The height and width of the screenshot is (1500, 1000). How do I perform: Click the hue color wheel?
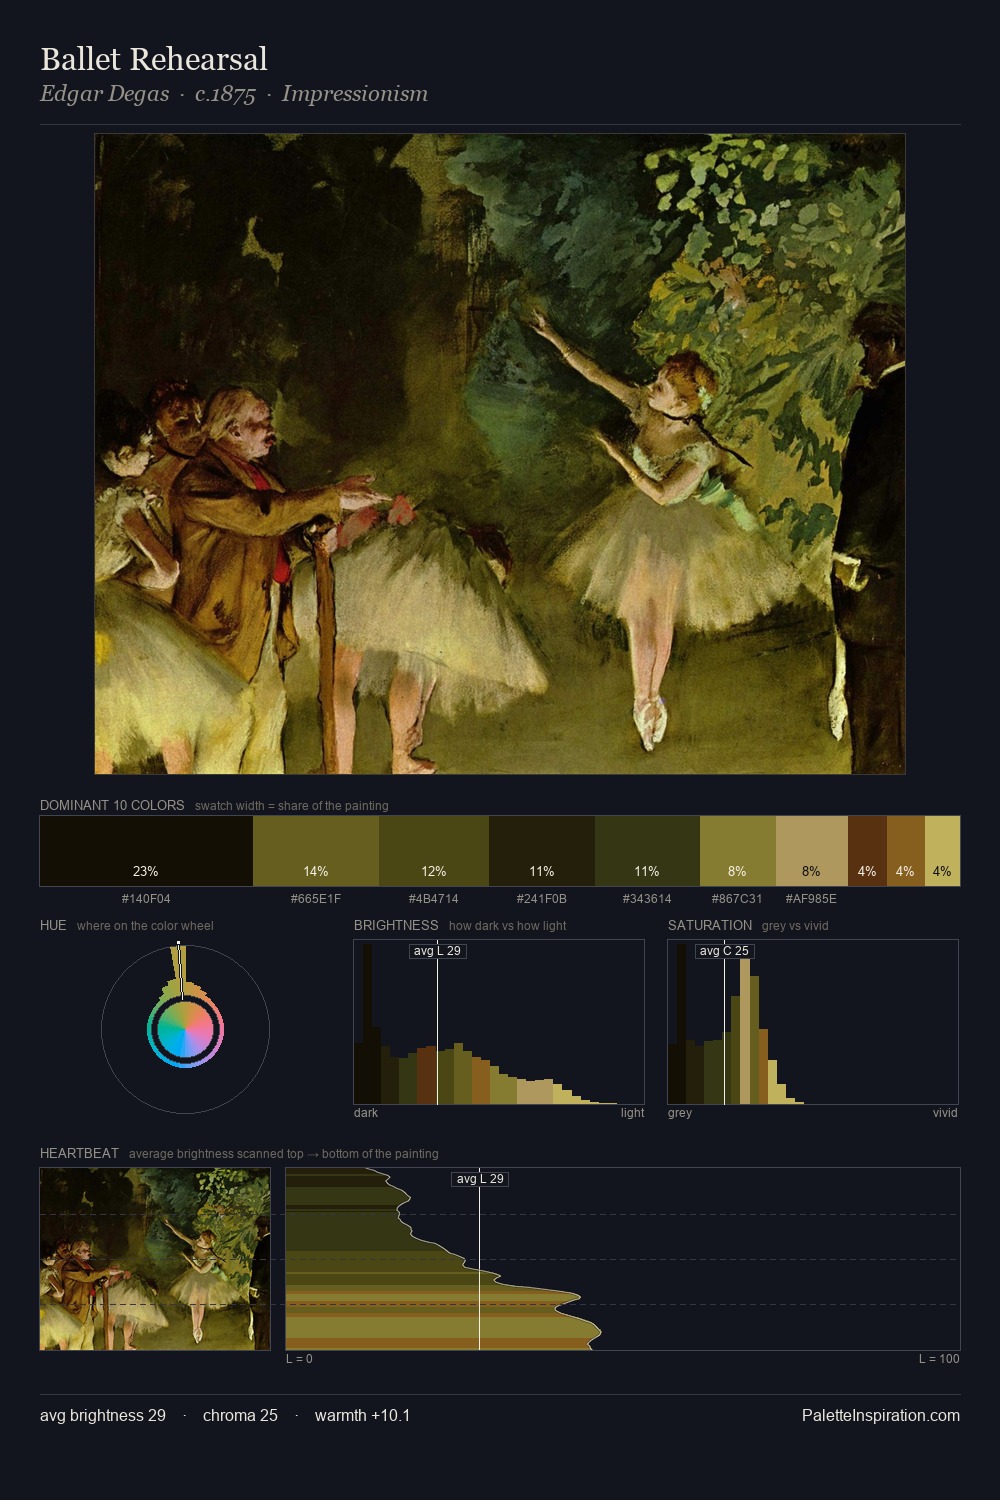185,1029
